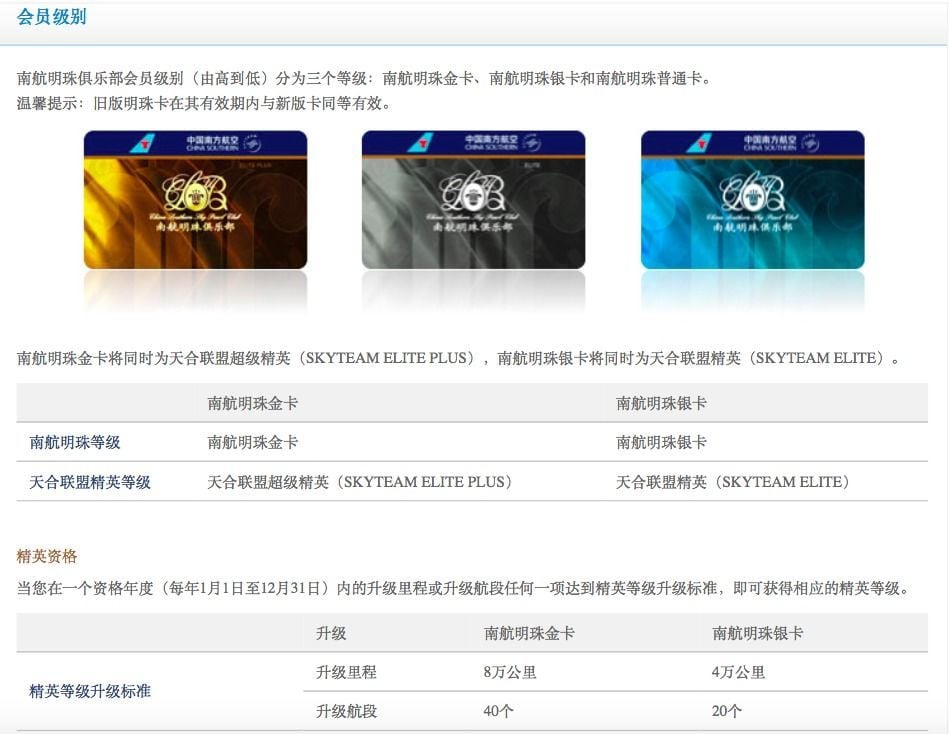Click 南航明珠金卡 header in upgrade table
This screenshot has width=949, height=734.
[529, 634]
